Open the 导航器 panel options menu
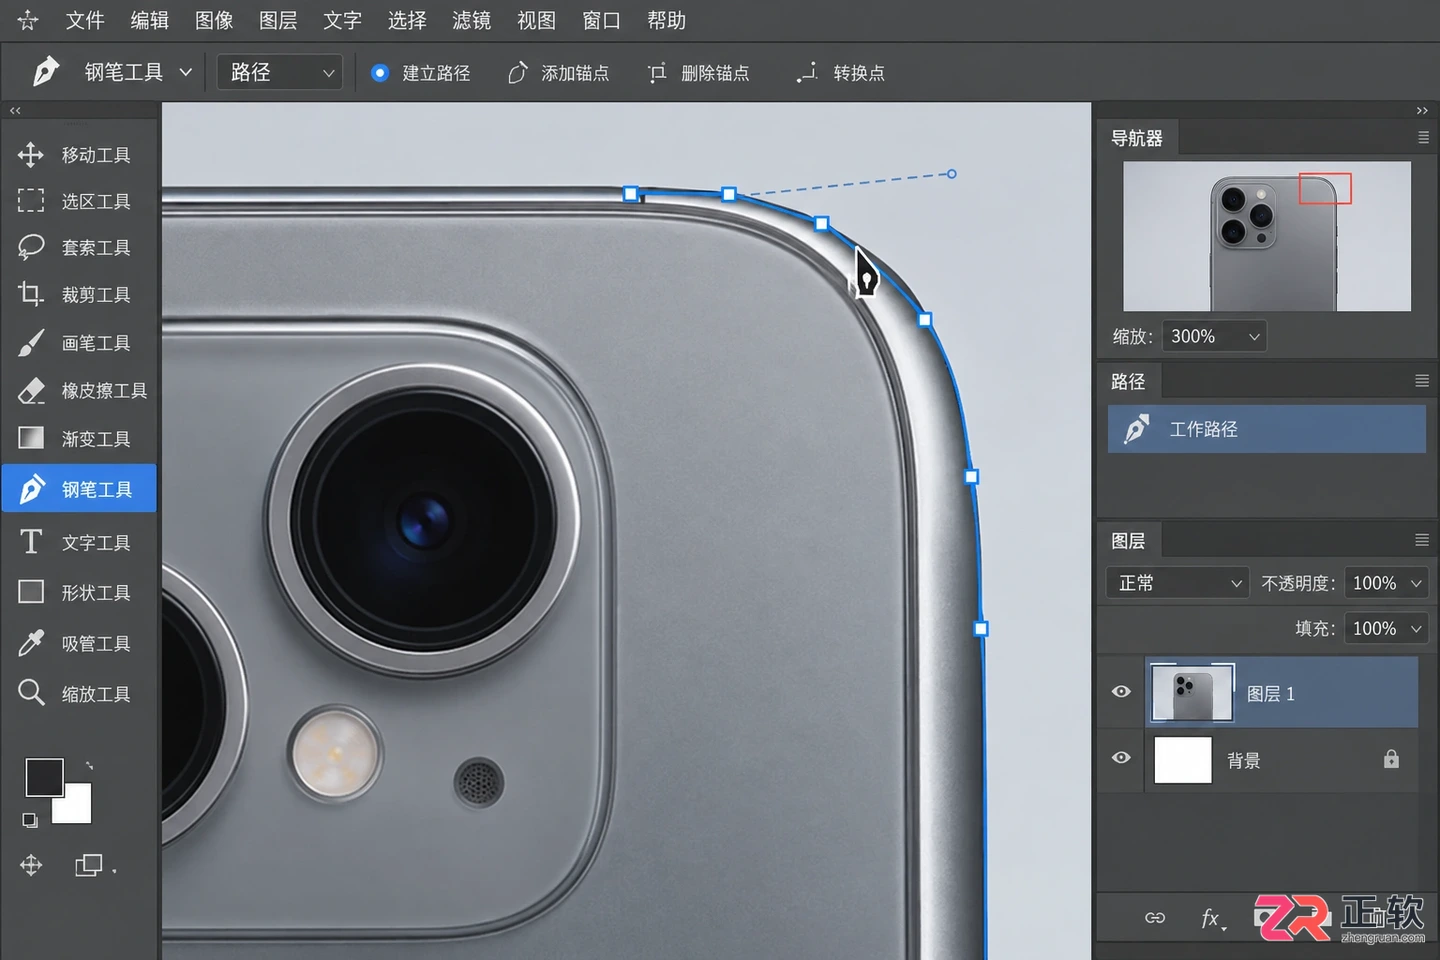Screen dimensions: 1440x960 (x=1423, y=138)
